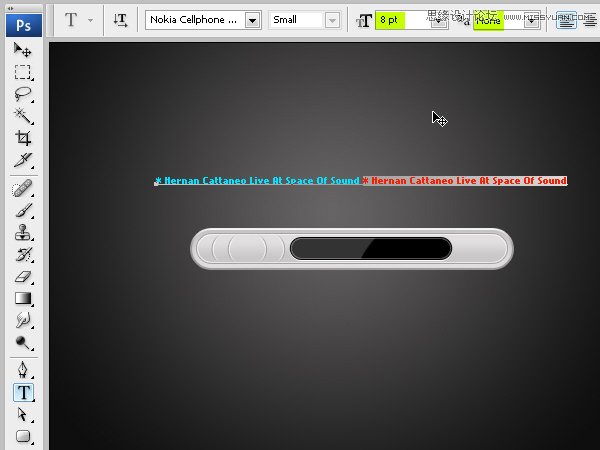600x450 pixels.
Task: Select the Lasso tool
Action: (23, 94)
